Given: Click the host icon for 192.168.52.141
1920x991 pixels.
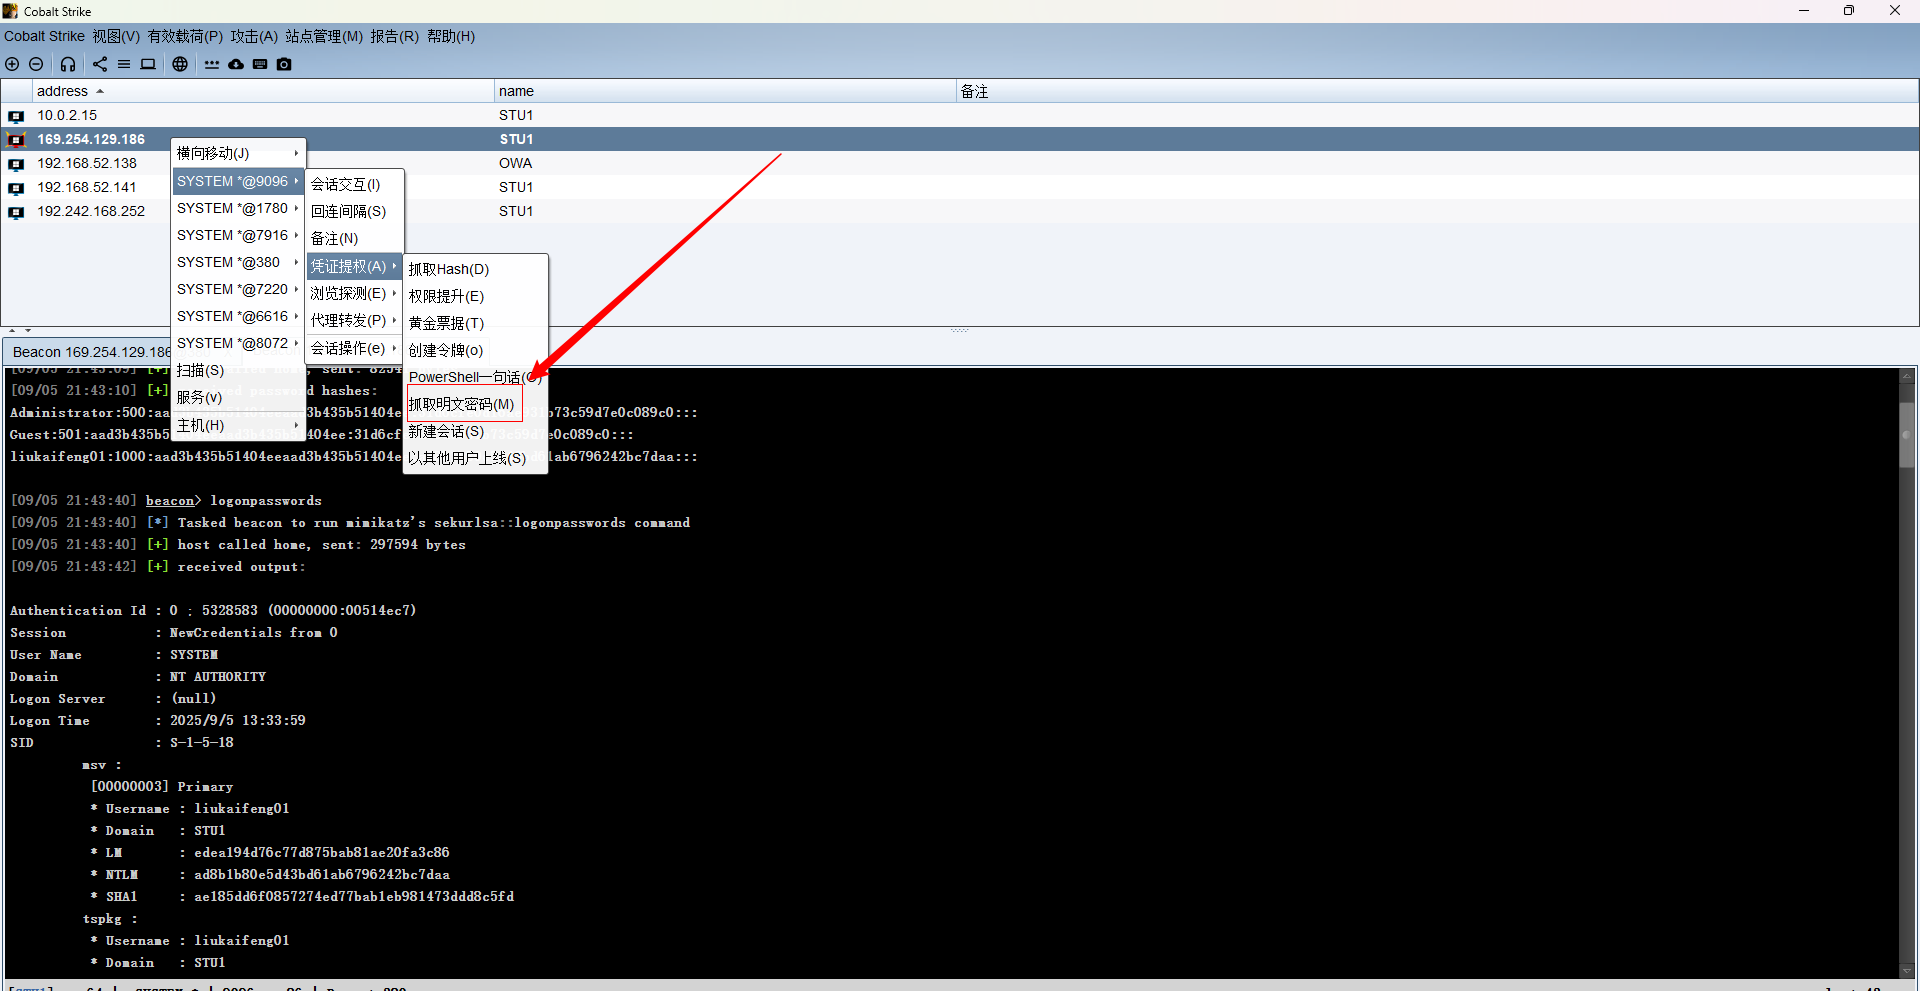Looking at the screenshot, I should (x=16, y=188).
